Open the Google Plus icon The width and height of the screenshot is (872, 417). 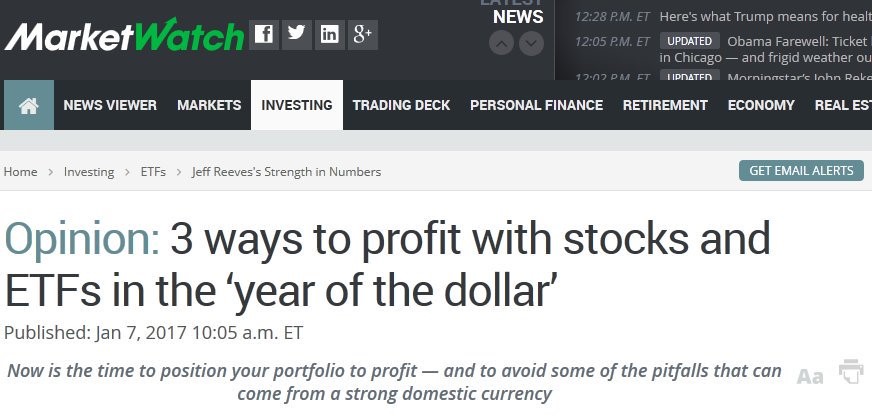tap(362, 34)
